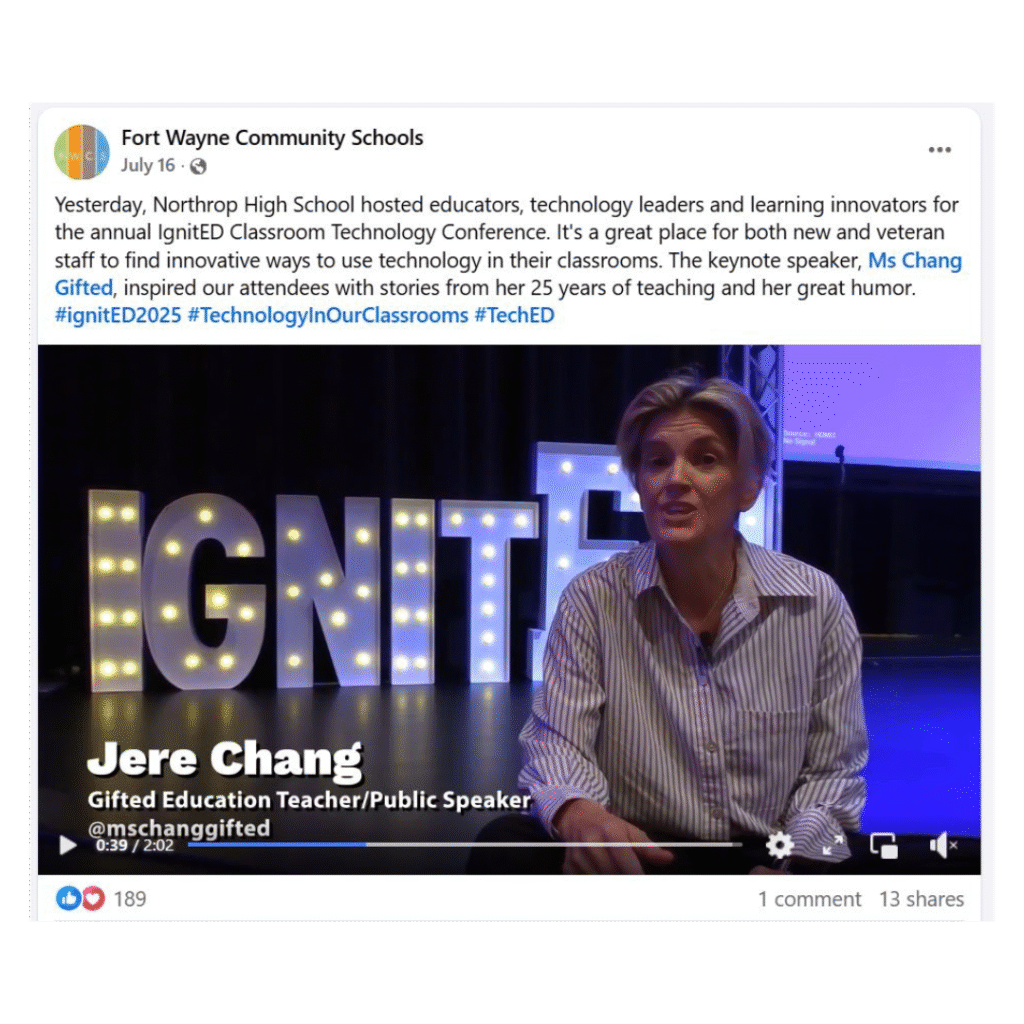Image resolution: width=1024 pixels, height=1024 pixels.
Task: Unmute the video sound
Action: (x=943, y=845)
